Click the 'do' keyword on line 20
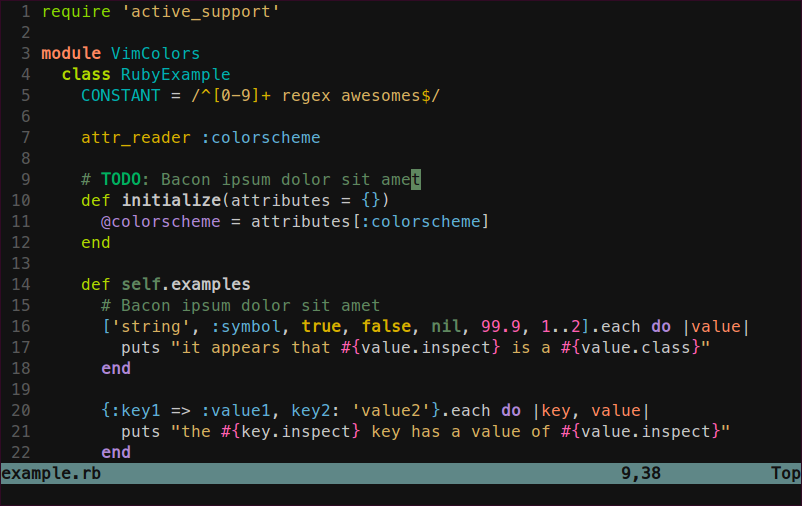 click(x=510, y=410)
